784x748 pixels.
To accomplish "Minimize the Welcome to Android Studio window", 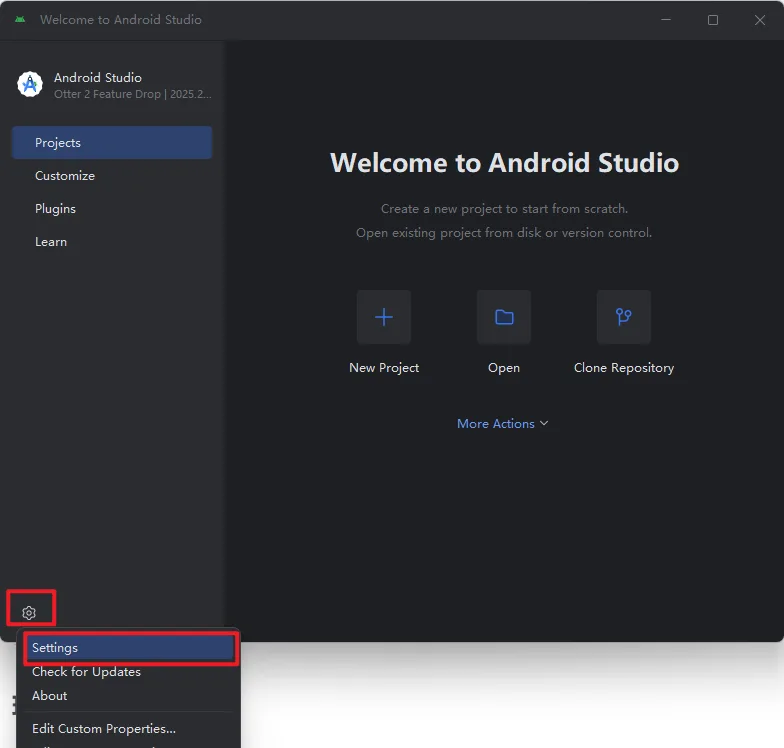I will pos(666,20).
